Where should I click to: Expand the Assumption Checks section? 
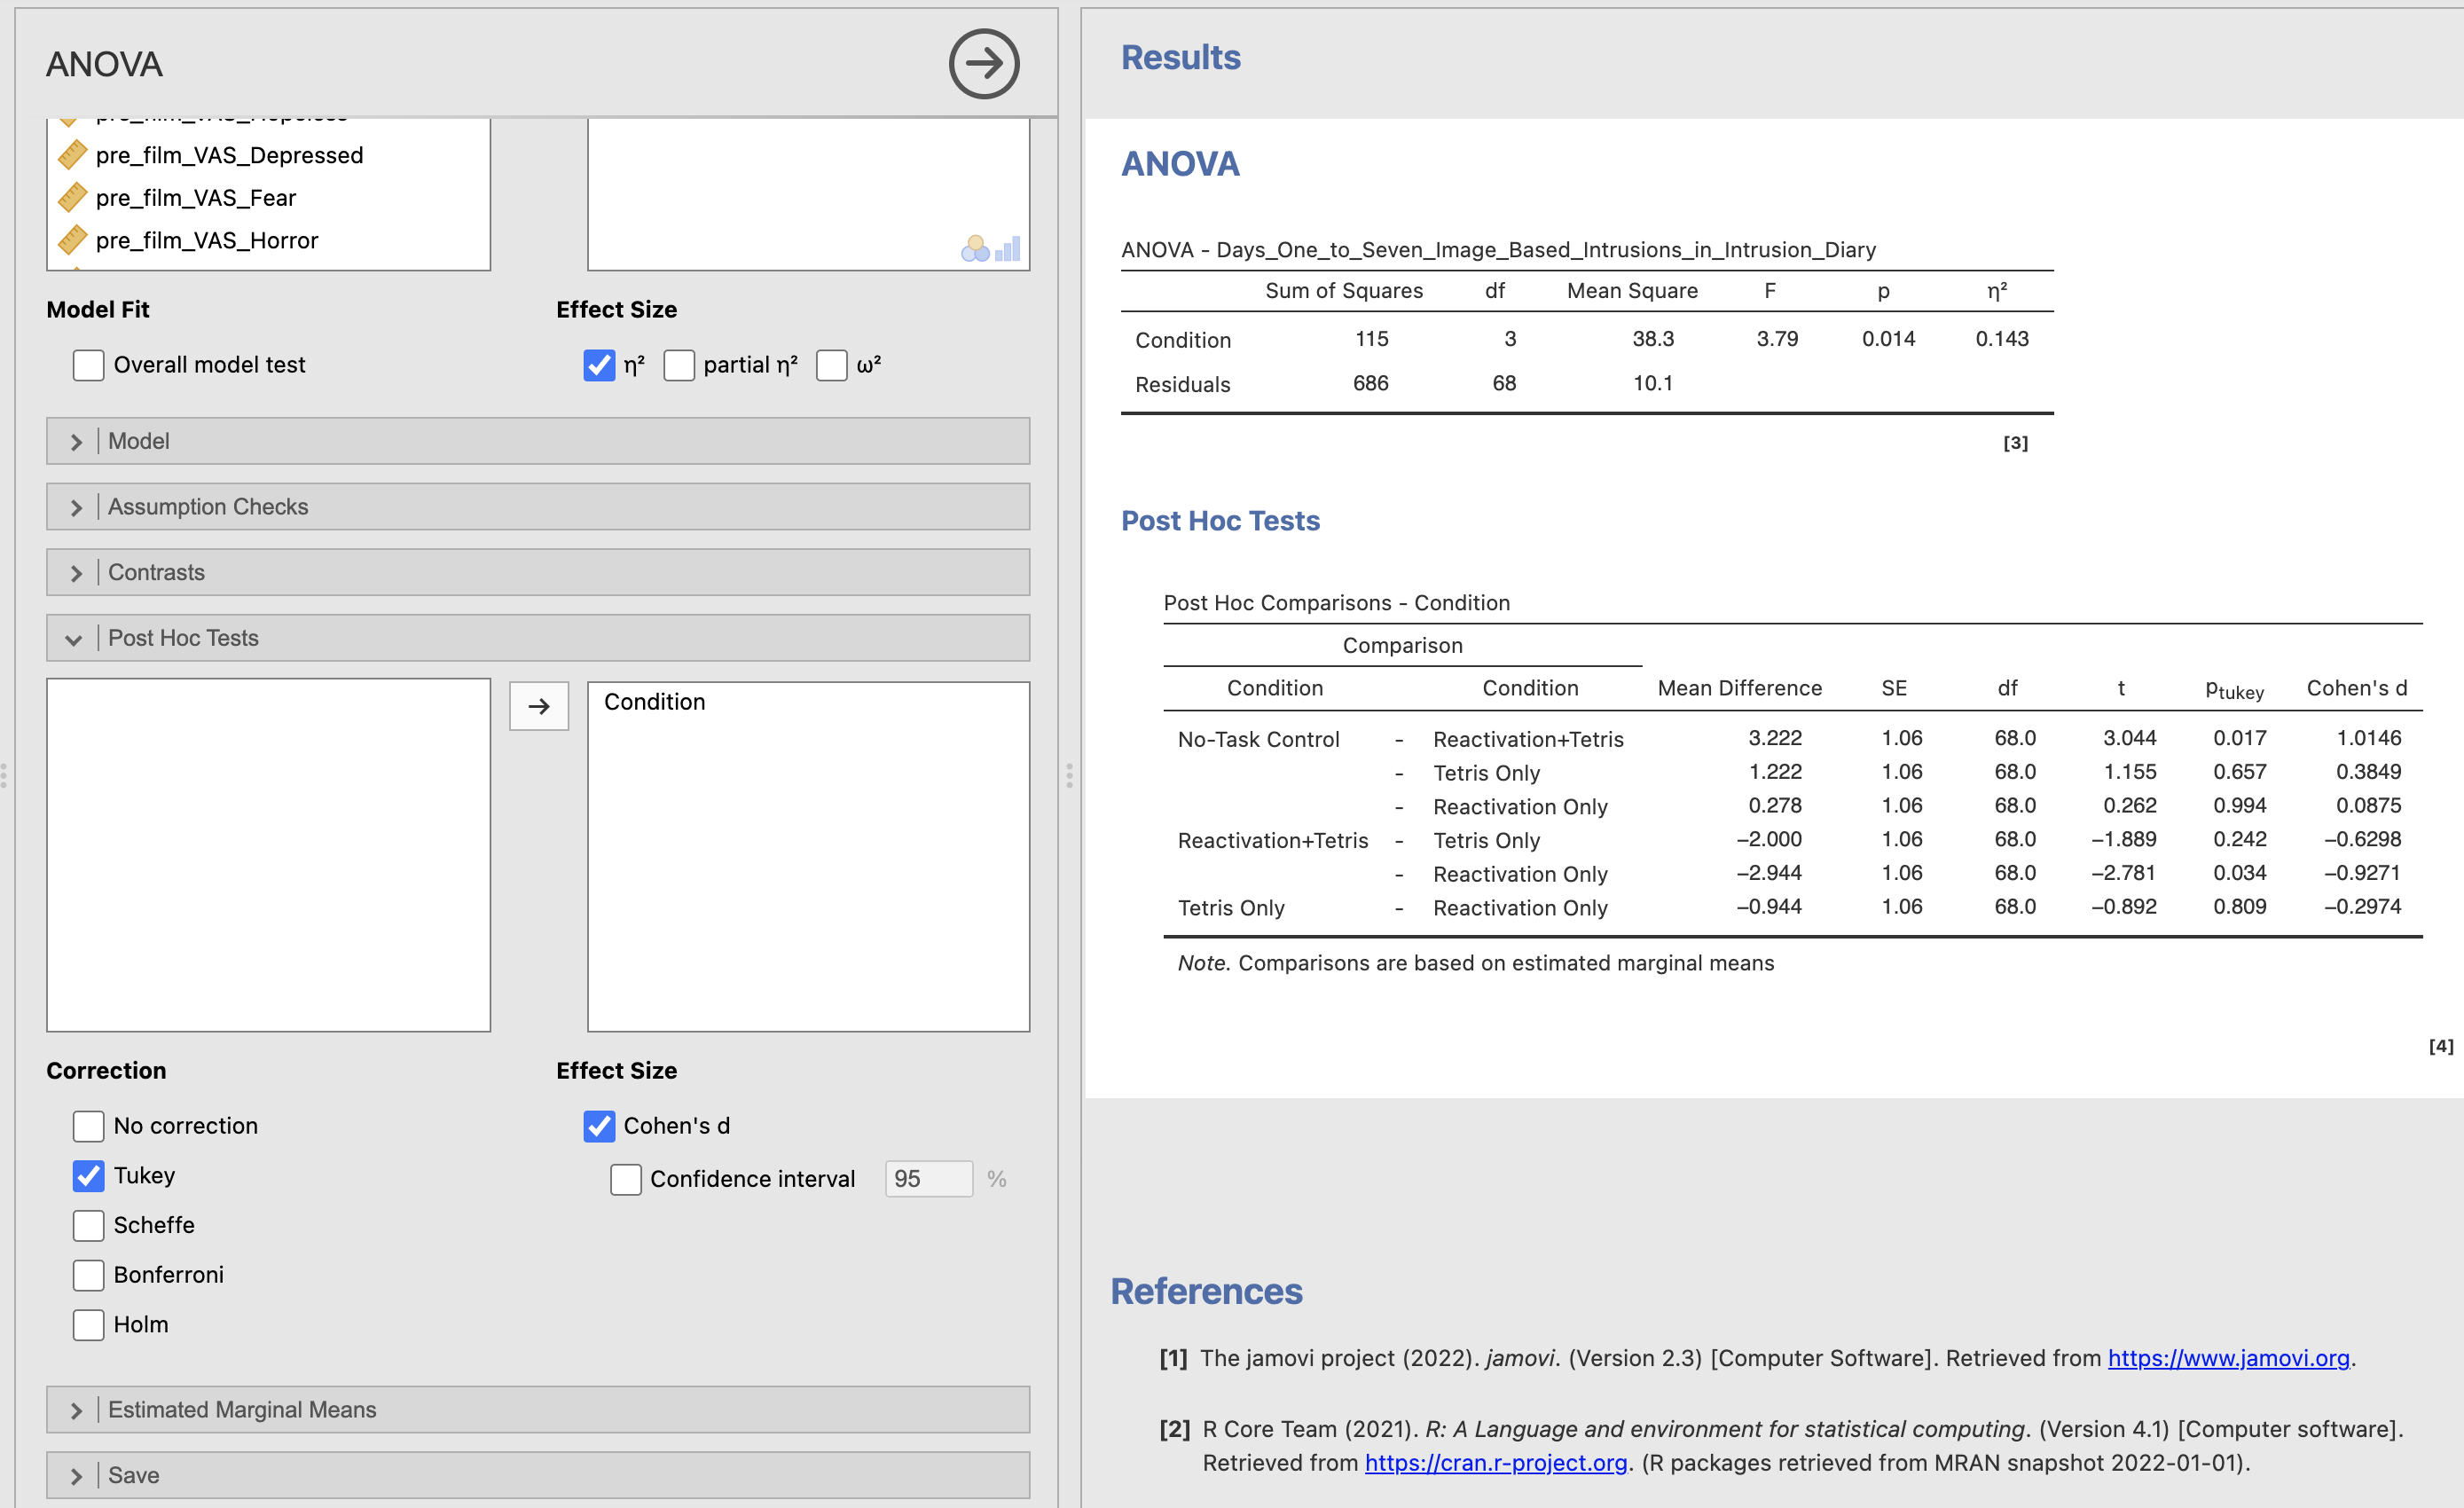[538, 507]
